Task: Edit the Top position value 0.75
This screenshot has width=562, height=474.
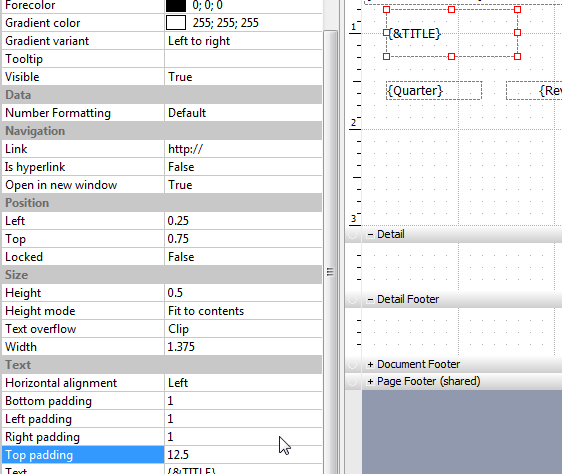Action: (x=243, y=239)
